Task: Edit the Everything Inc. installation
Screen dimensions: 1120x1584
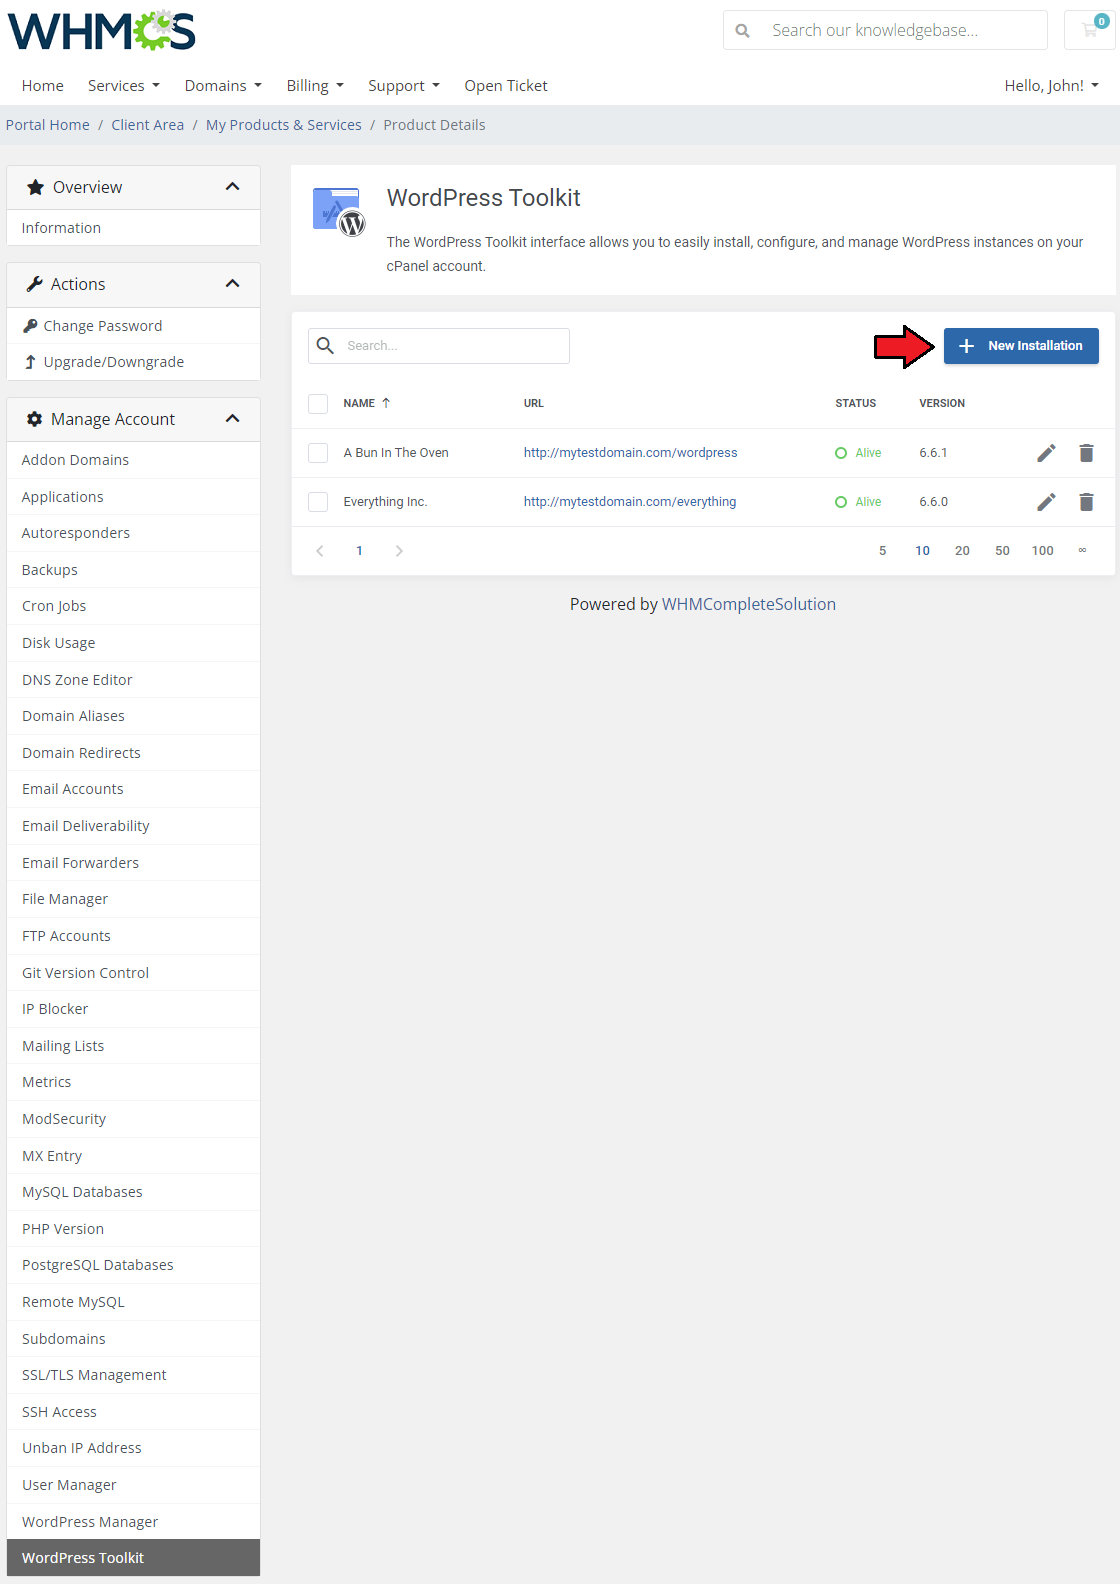Action: (x=1046, y=502)
